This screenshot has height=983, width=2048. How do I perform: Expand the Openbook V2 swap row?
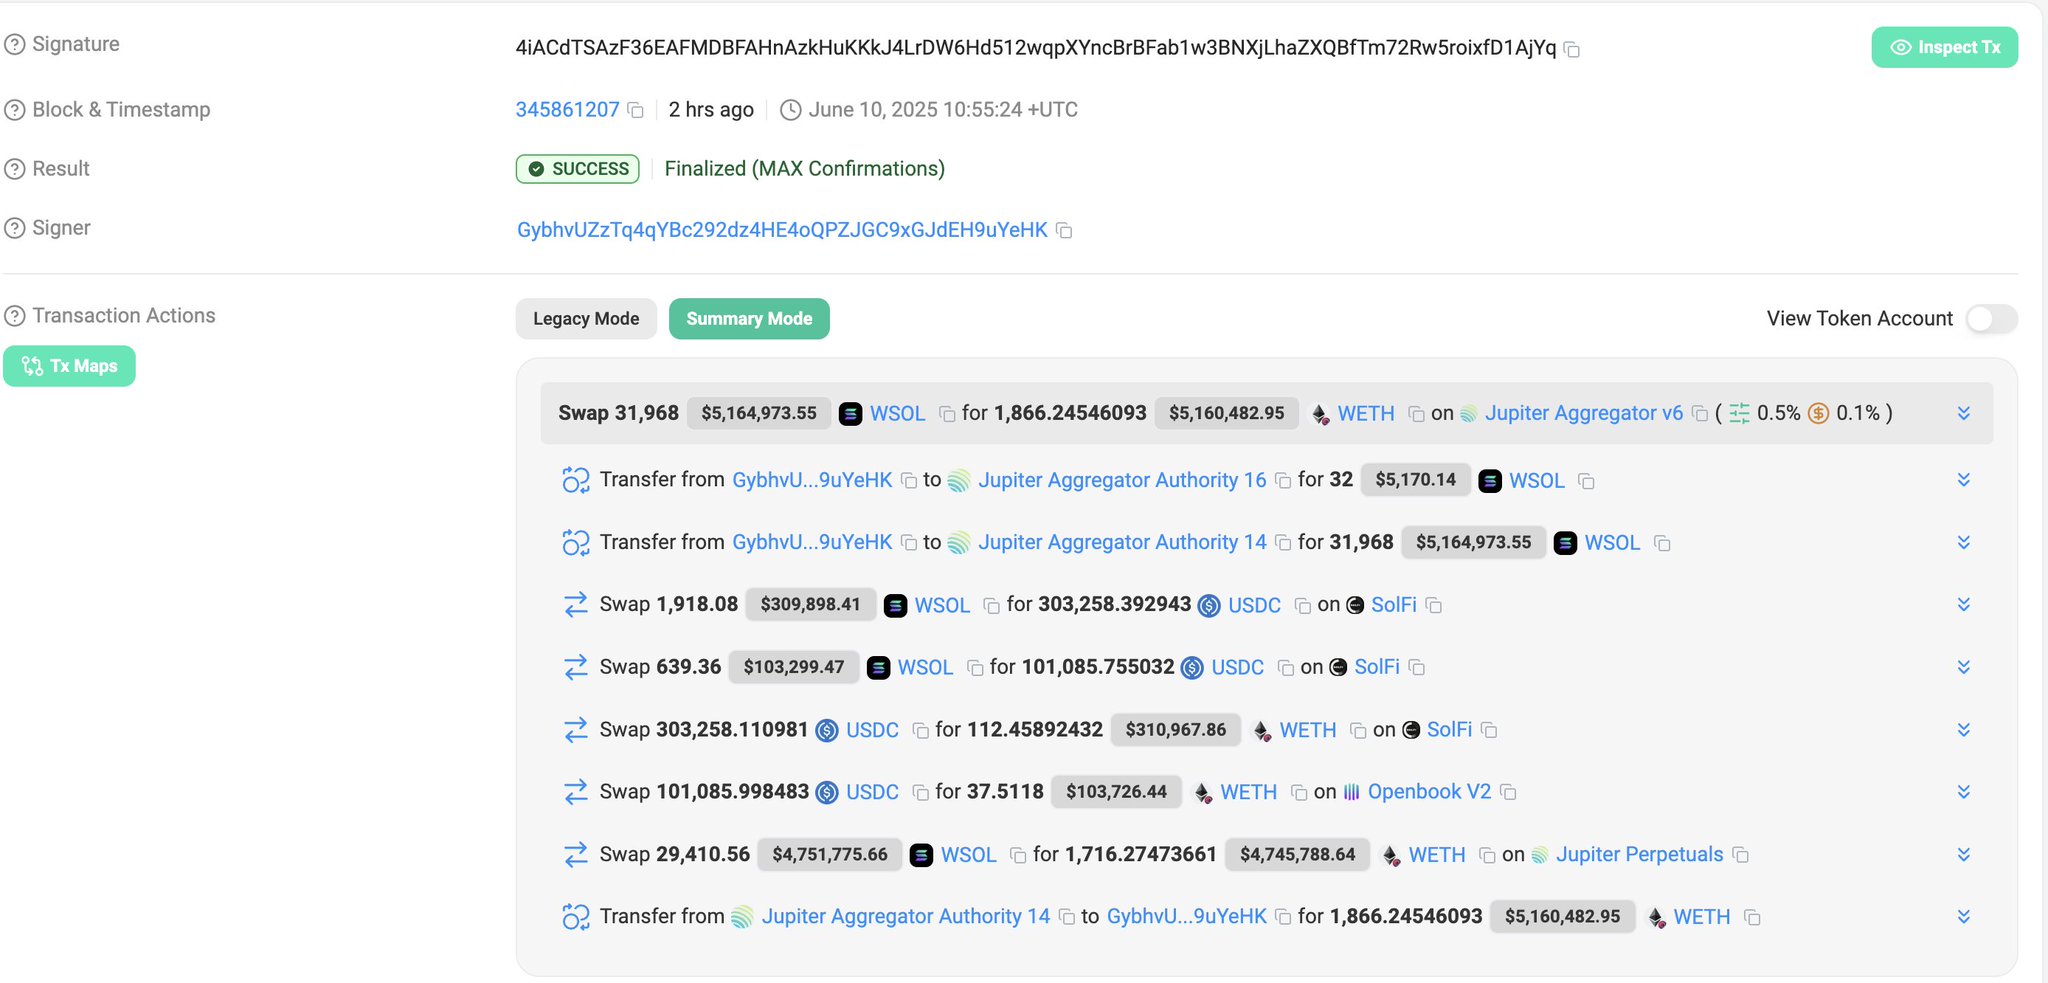(1964, 792)
